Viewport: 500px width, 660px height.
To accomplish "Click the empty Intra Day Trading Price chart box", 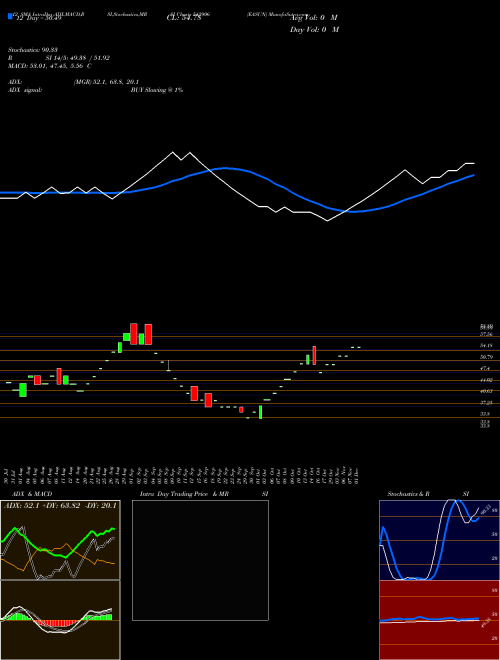I will 200,560.
